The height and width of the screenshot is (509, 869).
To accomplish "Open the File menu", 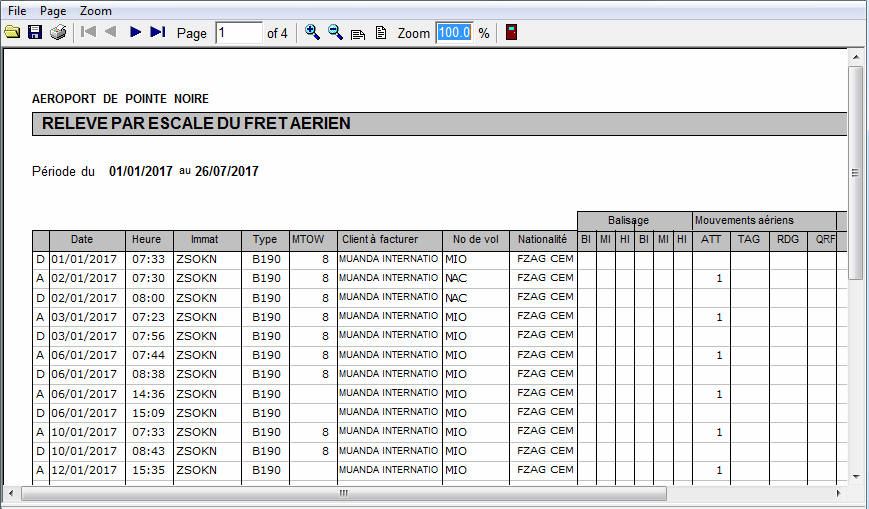I will coord(17,10).
